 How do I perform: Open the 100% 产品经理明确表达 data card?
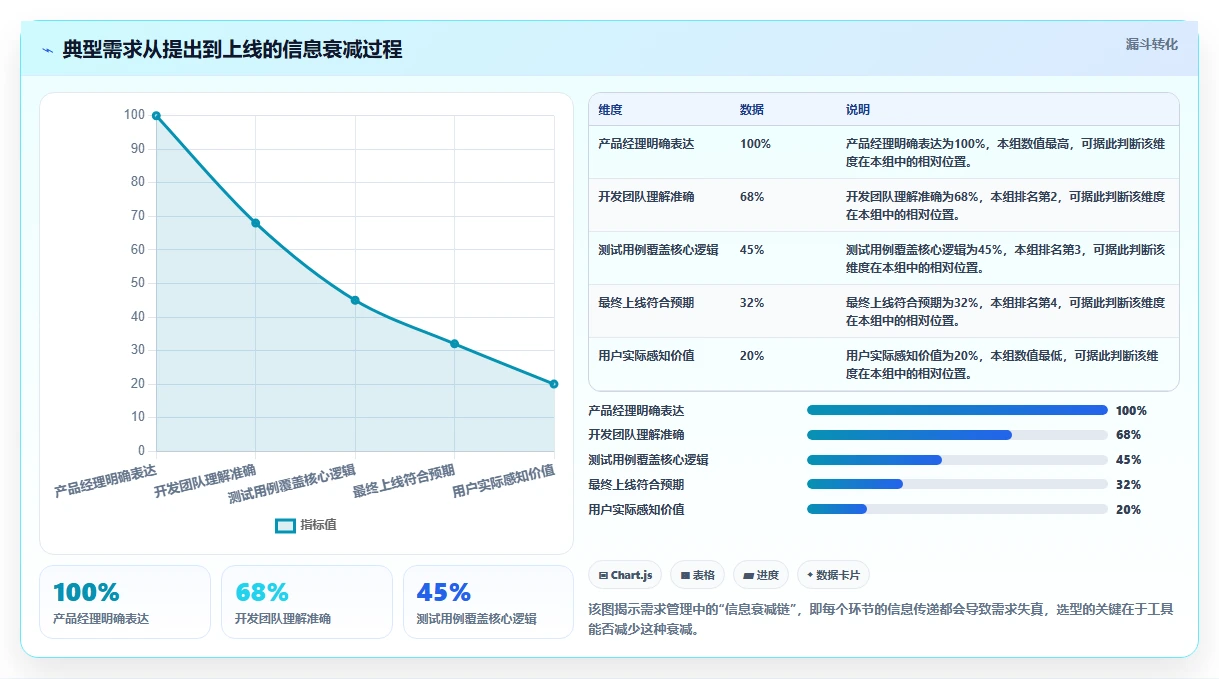click(125, 602)
